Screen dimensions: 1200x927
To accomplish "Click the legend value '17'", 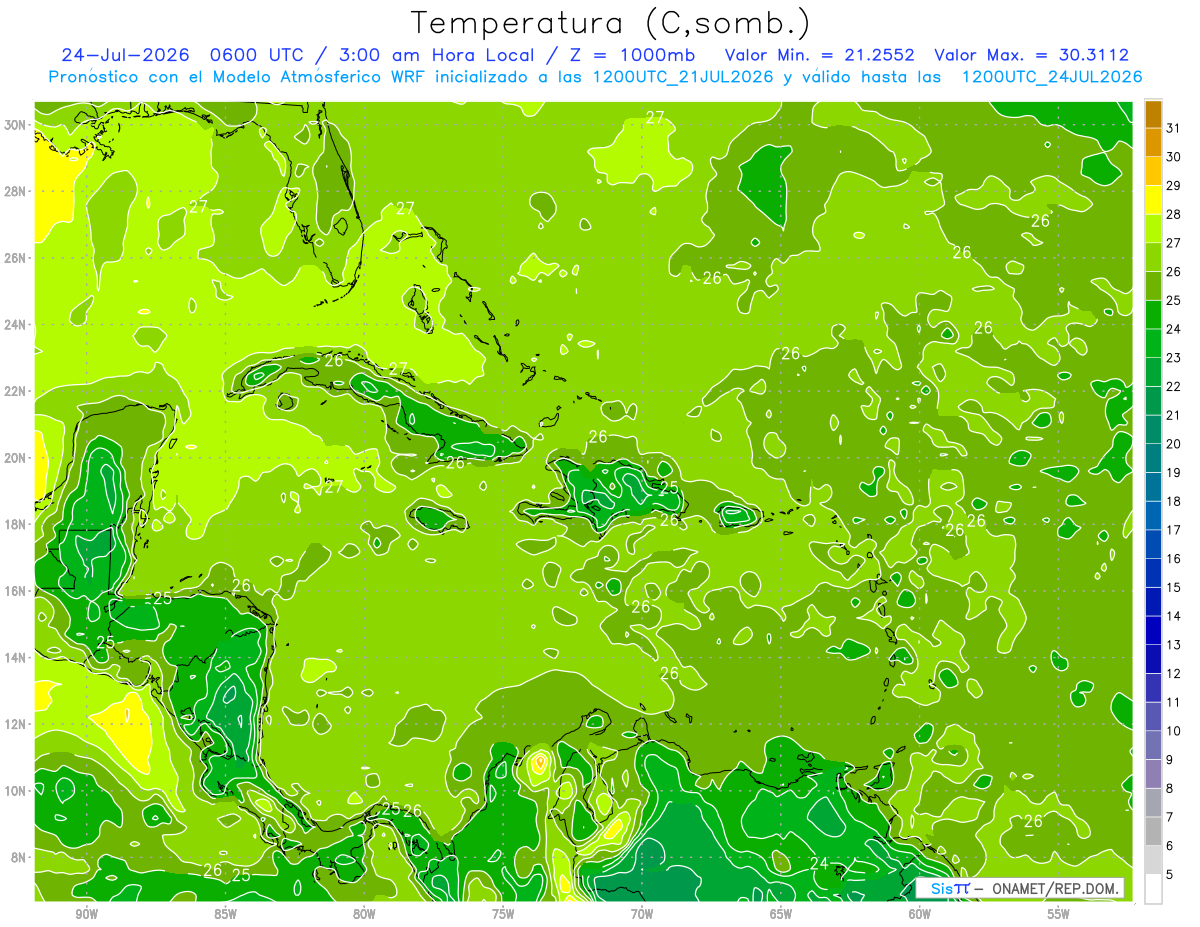I will tap(1174, 530).
